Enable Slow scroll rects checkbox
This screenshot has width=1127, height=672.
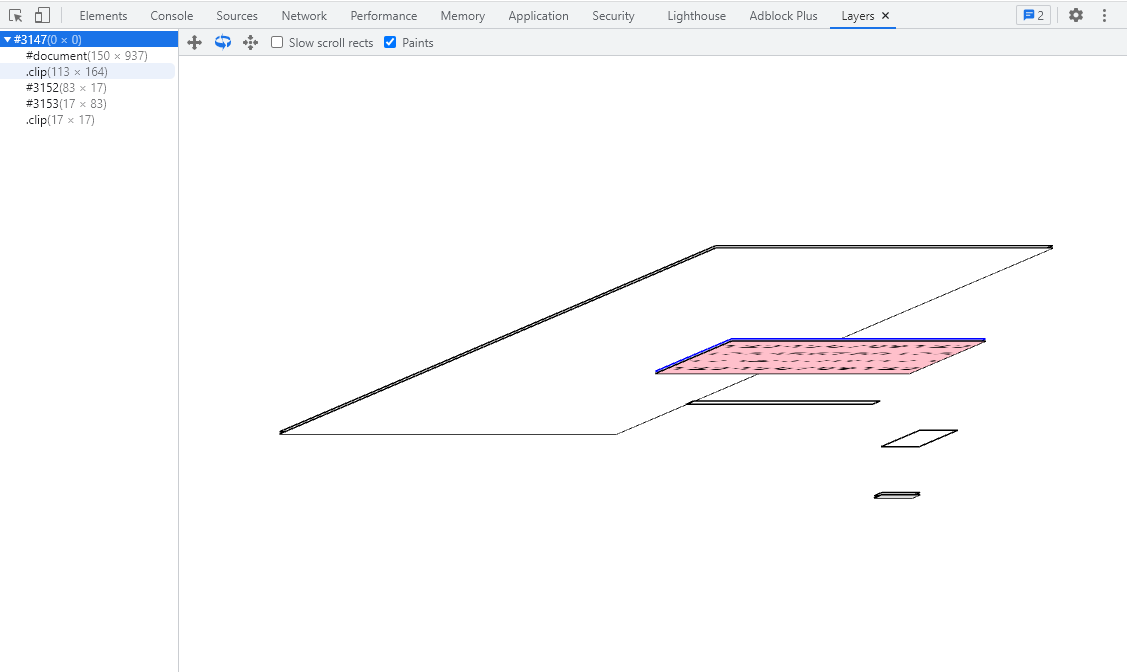tap(277, 42)
